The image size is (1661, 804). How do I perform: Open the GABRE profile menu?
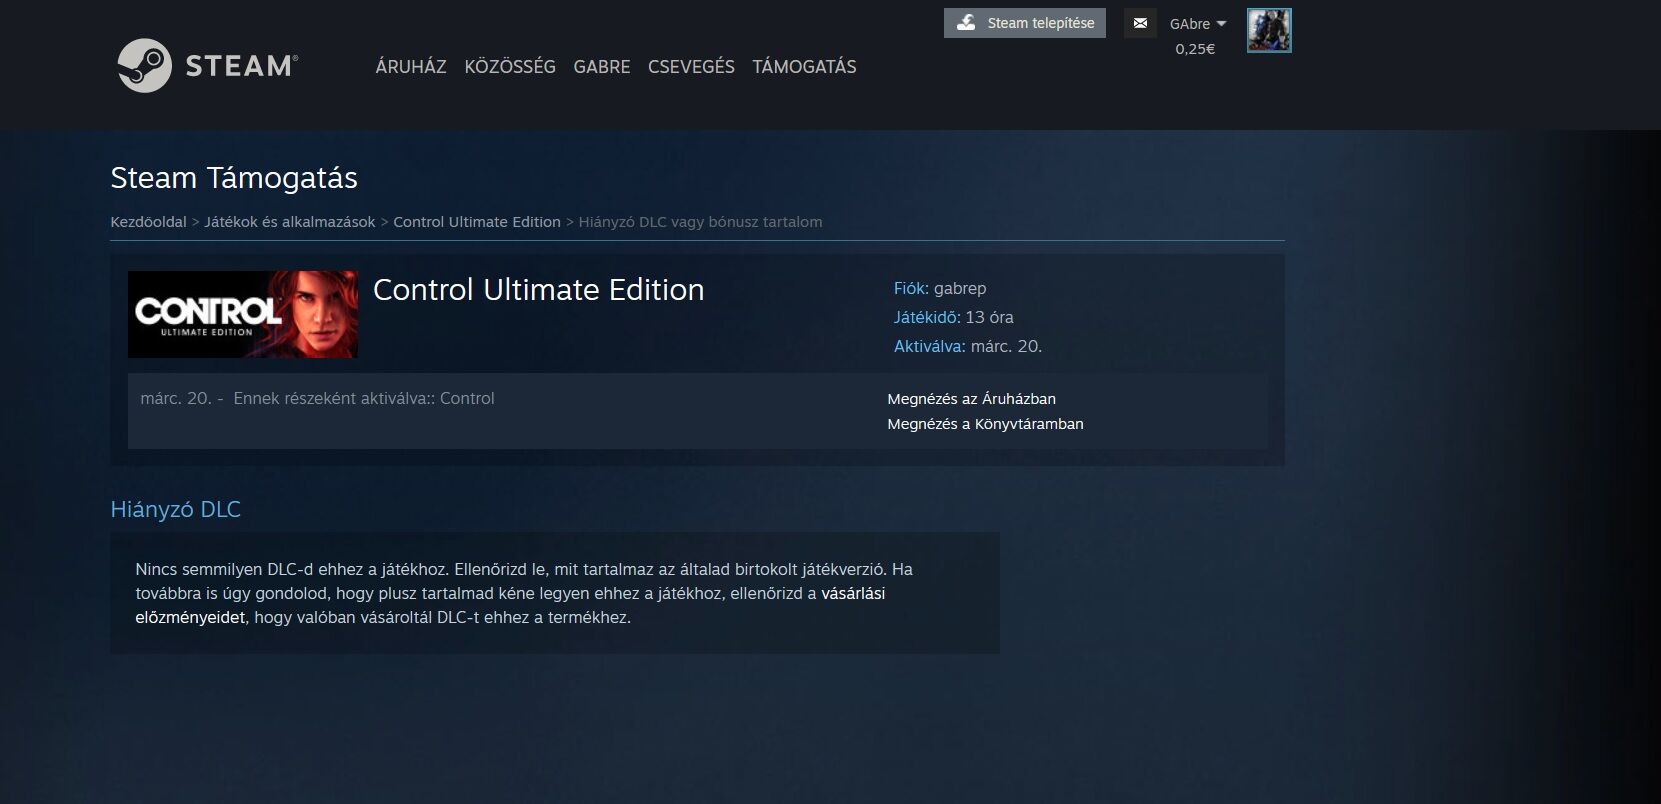pos(602,66)
